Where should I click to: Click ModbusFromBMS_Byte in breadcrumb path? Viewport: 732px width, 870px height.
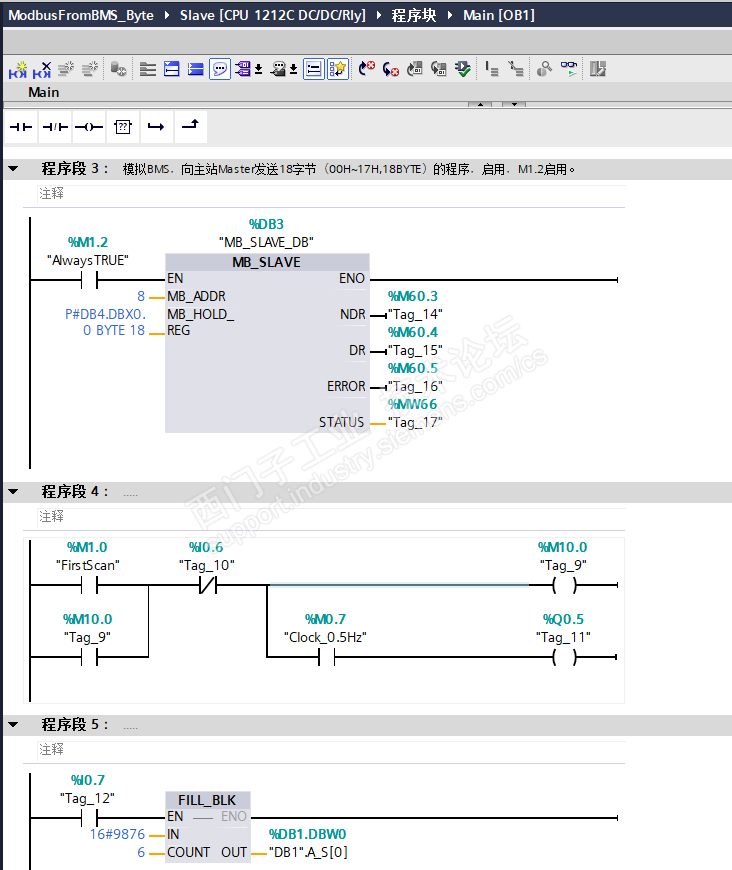tap(81, 16)
